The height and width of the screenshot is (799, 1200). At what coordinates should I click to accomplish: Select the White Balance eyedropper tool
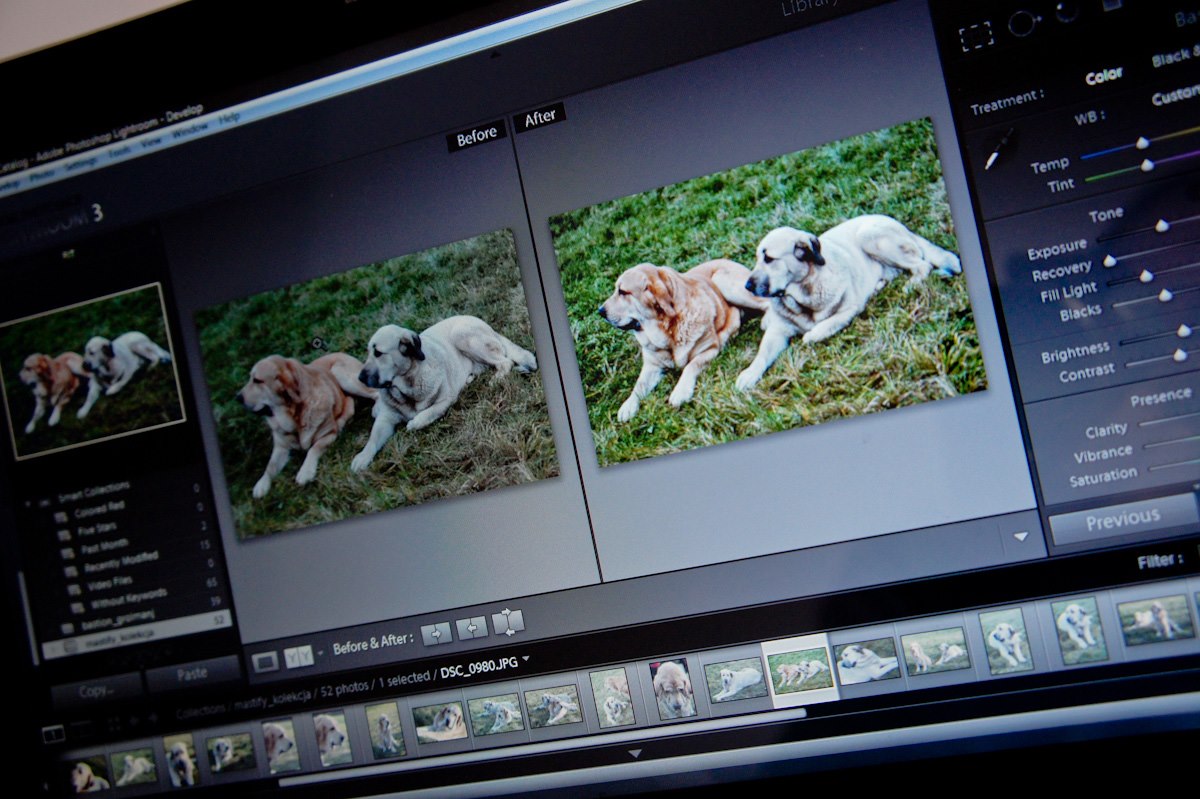[x=998, y=148]
